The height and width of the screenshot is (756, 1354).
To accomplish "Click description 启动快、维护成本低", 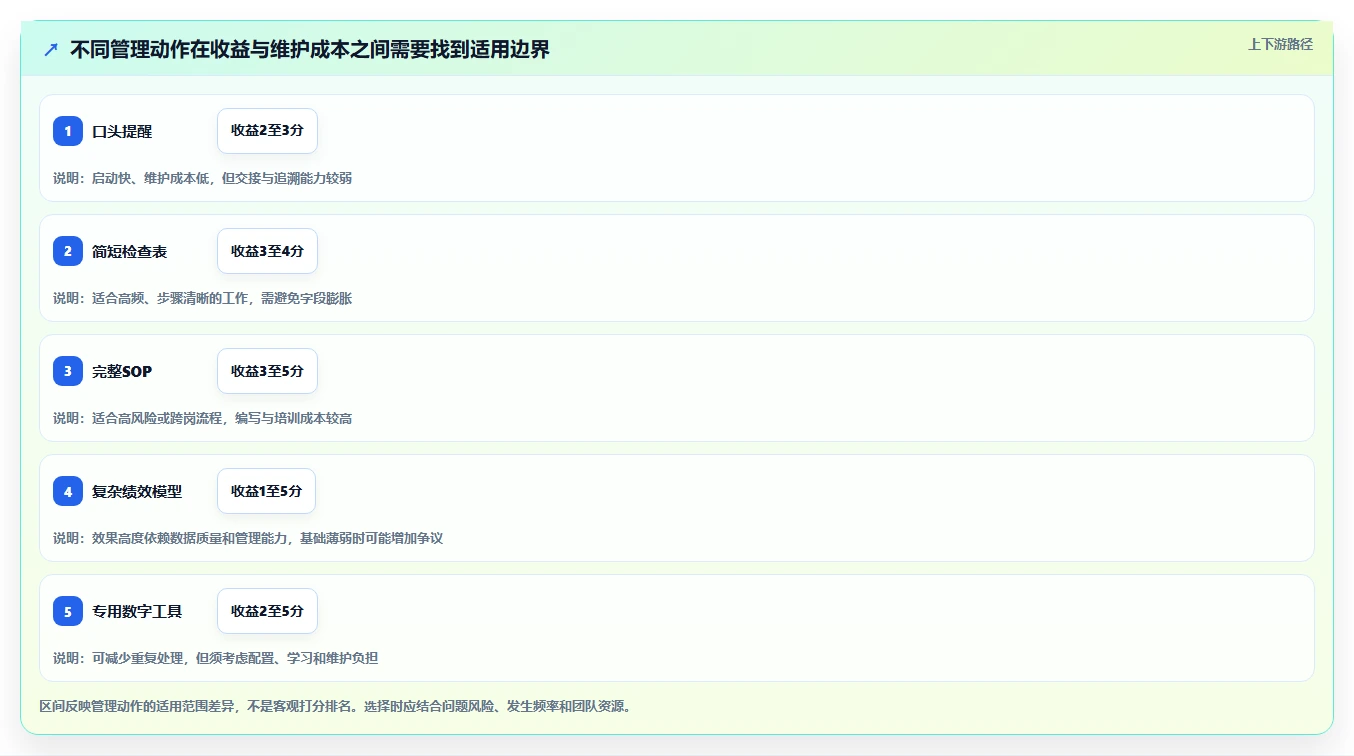I will (202, 178).
